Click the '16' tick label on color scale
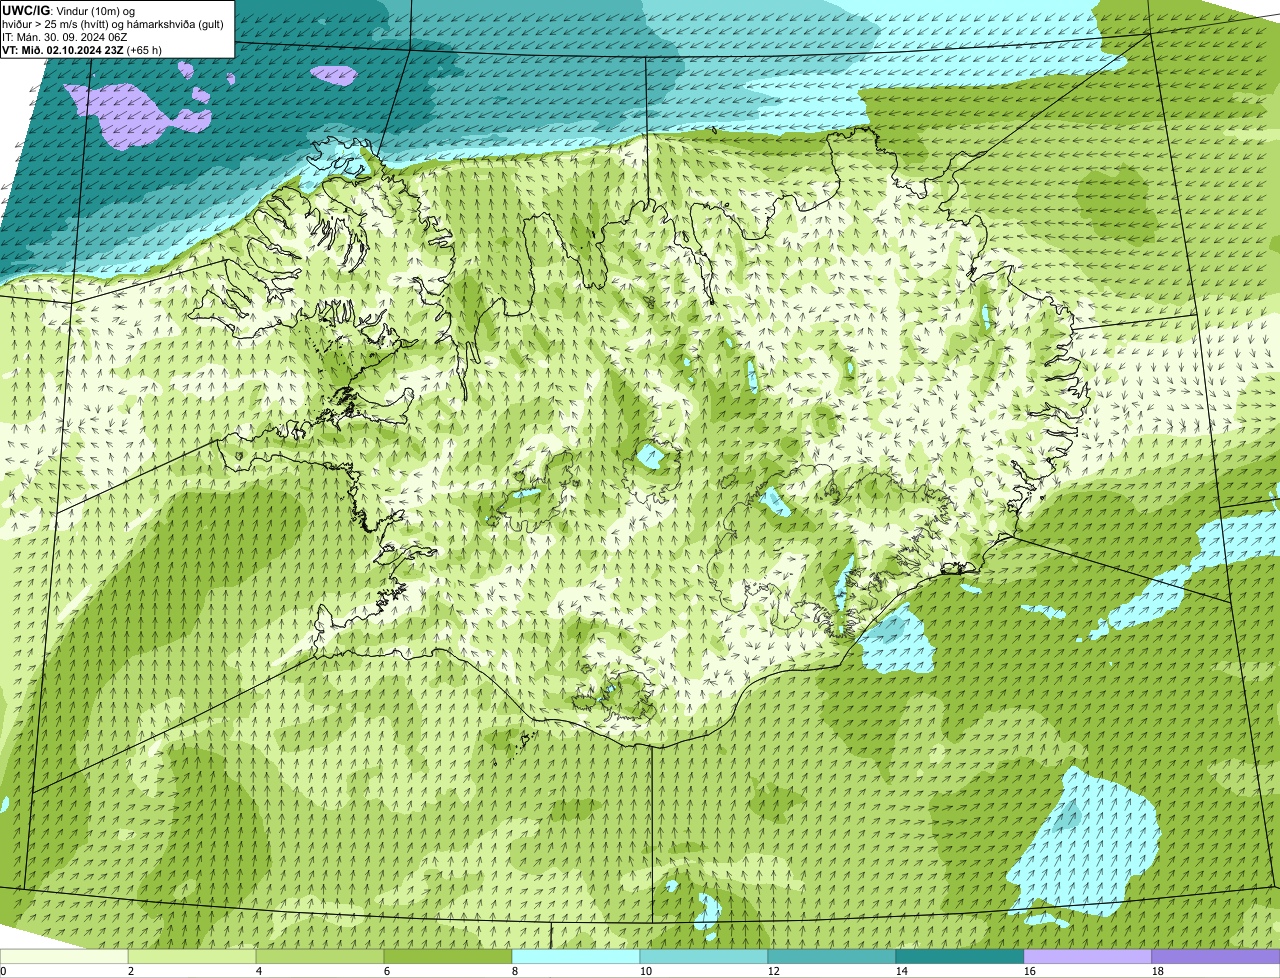Image resolution: width=1280 pixels, height=978 pixels. (x=1030, y=971)
